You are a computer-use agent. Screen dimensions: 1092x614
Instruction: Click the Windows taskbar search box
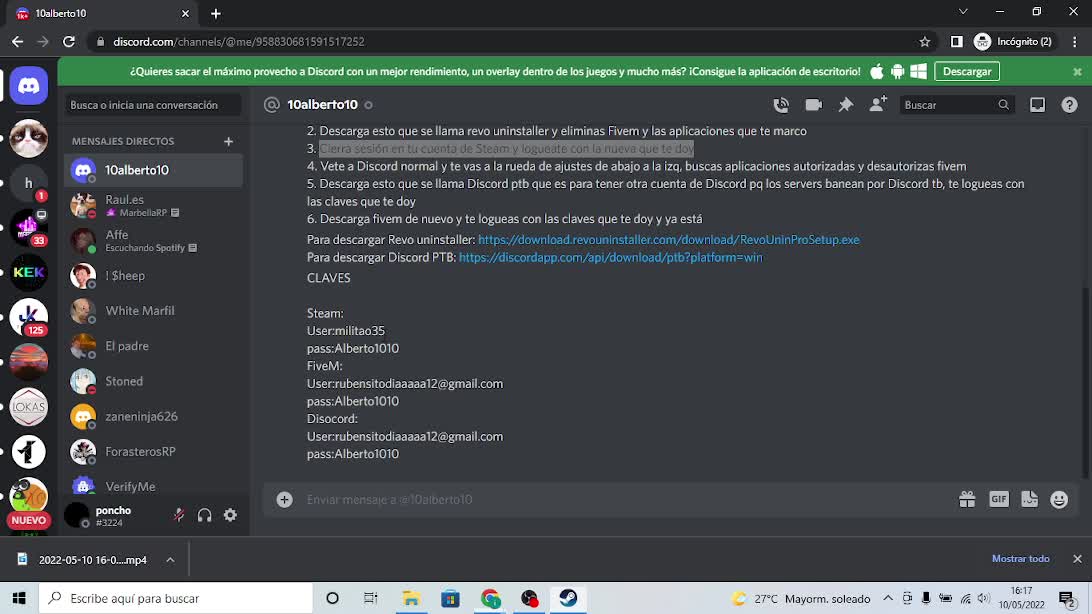pyautogui.click(x=176, y=598)
